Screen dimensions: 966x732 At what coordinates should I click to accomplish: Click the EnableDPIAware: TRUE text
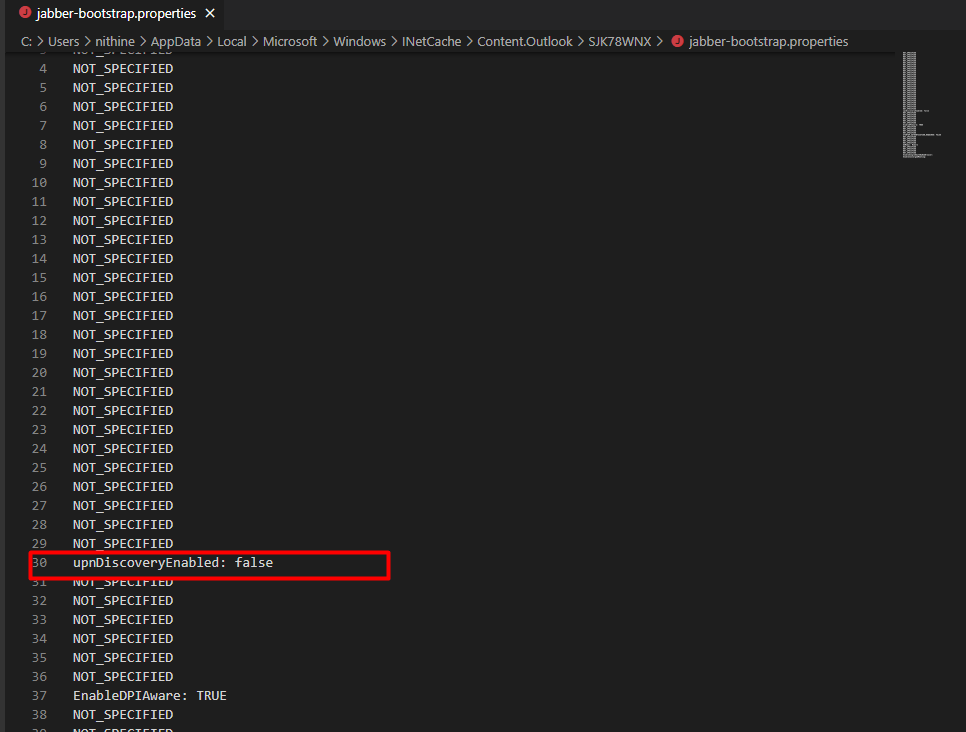pyautogui.click(x=149, y=695)
